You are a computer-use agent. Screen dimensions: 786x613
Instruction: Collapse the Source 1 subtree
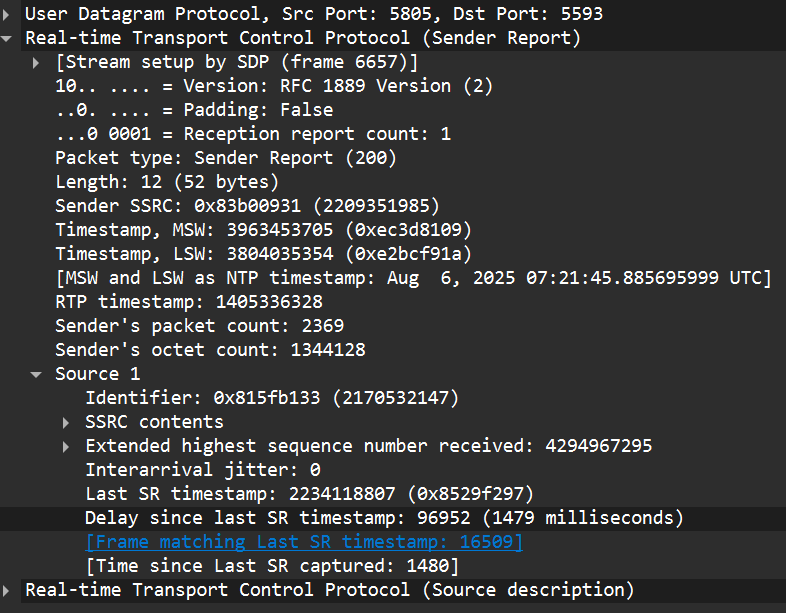pyautogui.click(x=37, y=374)
